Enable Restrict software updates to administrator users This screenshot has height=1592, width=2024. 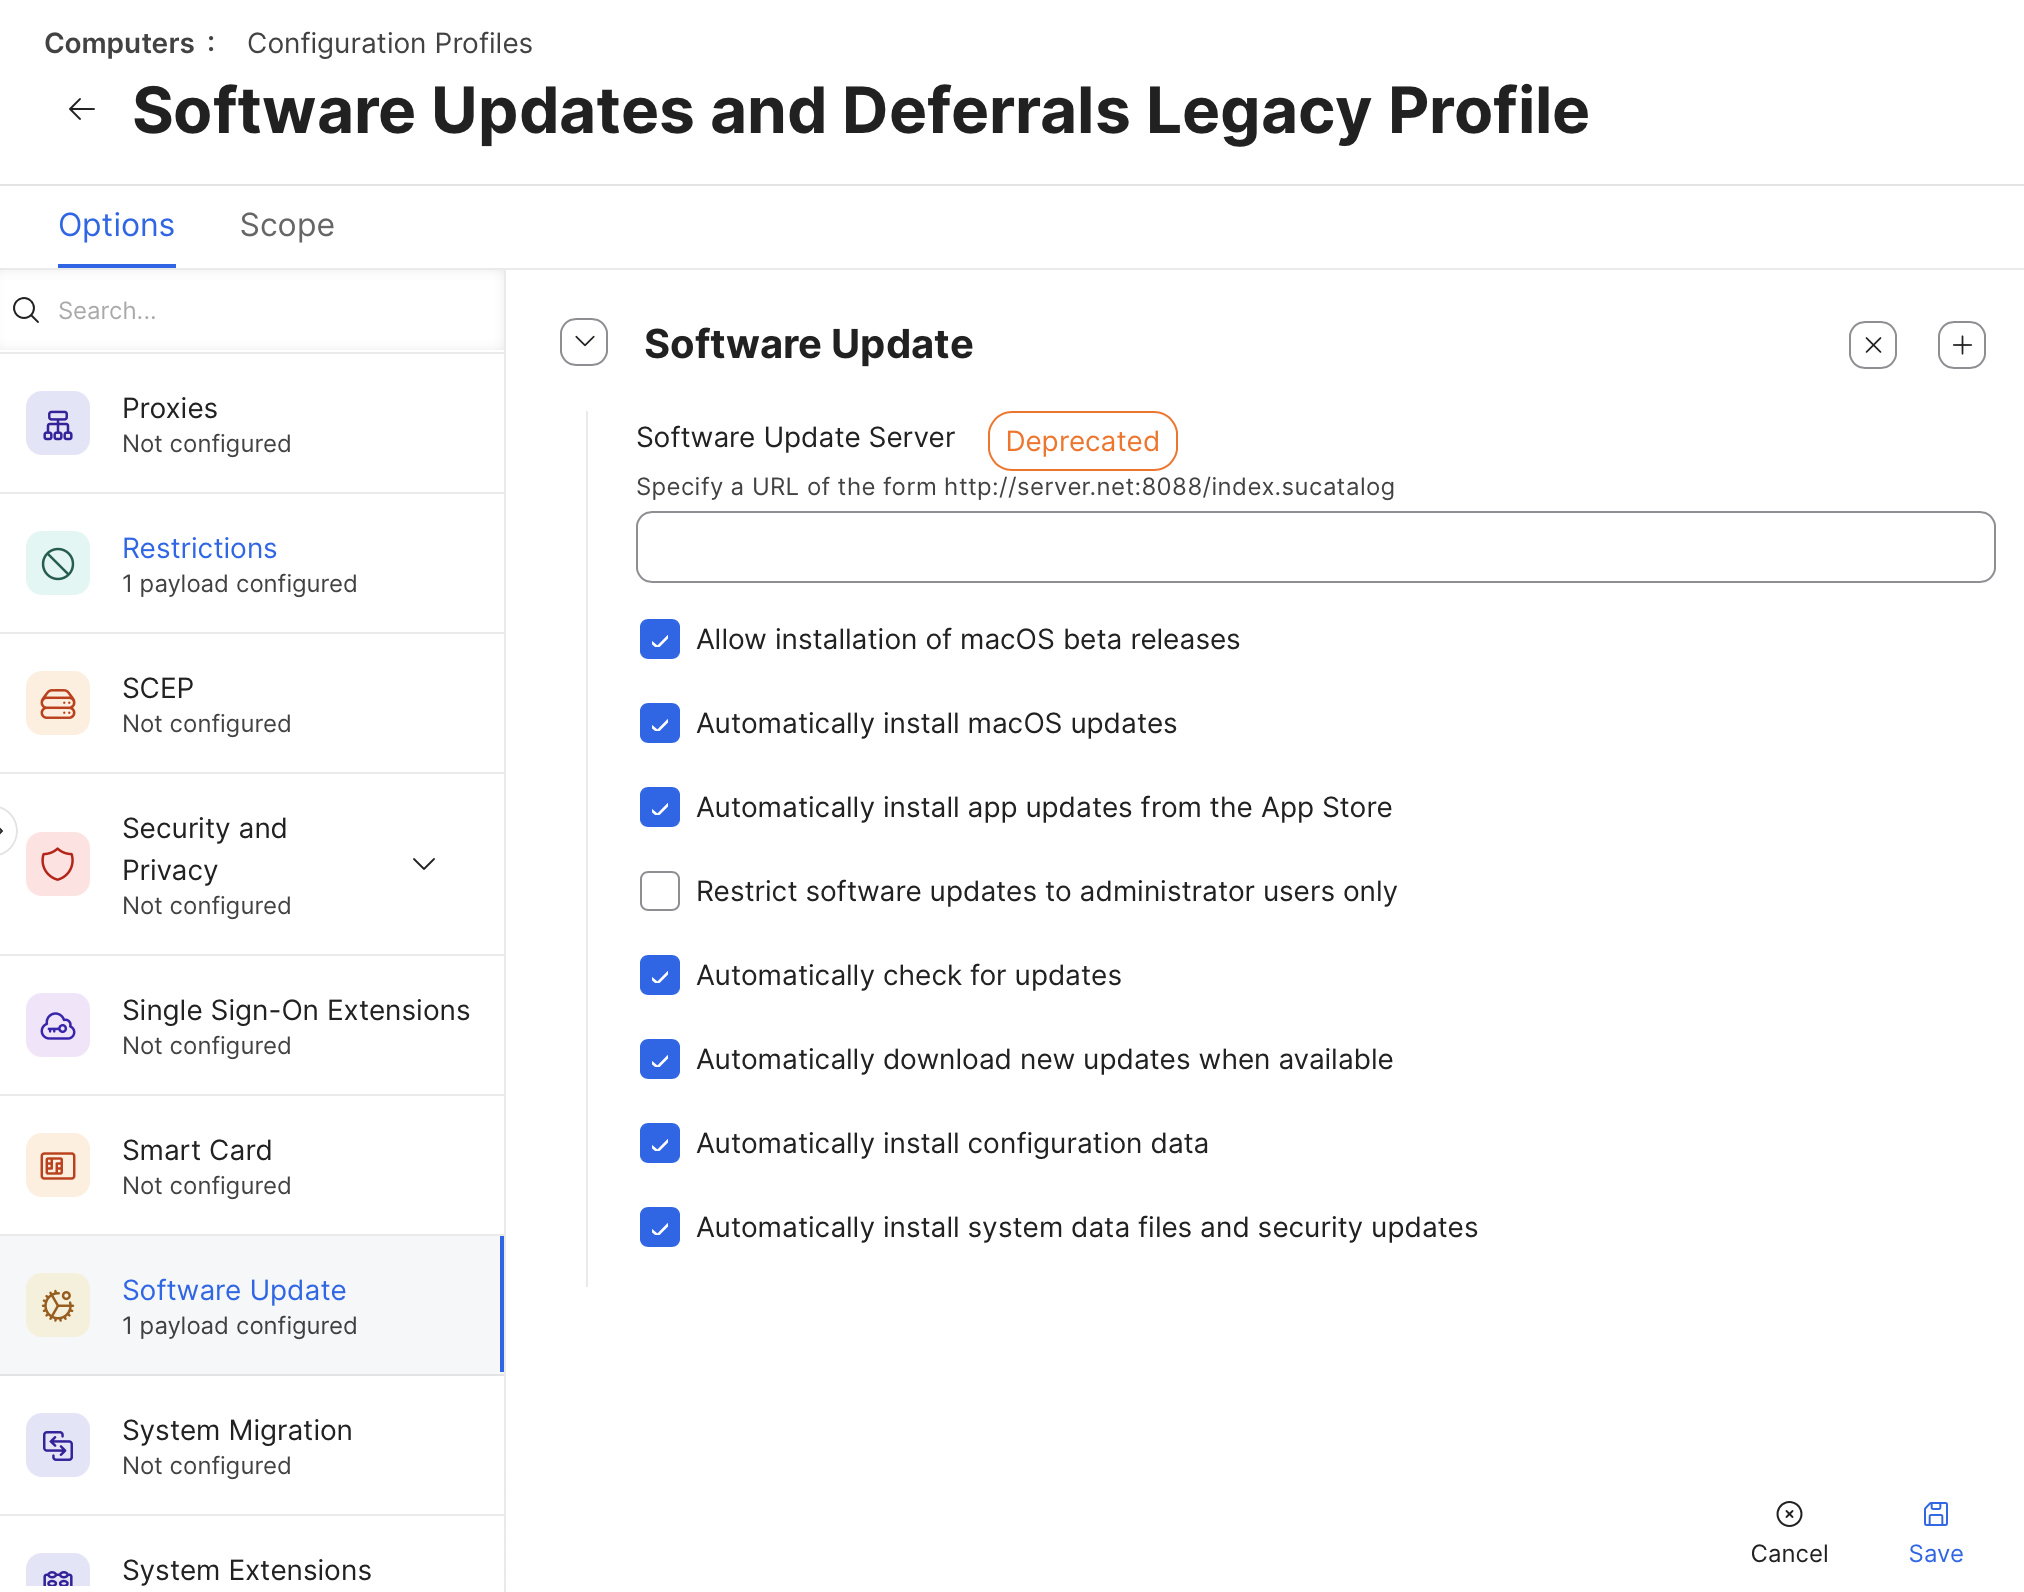tap(660, 891)
